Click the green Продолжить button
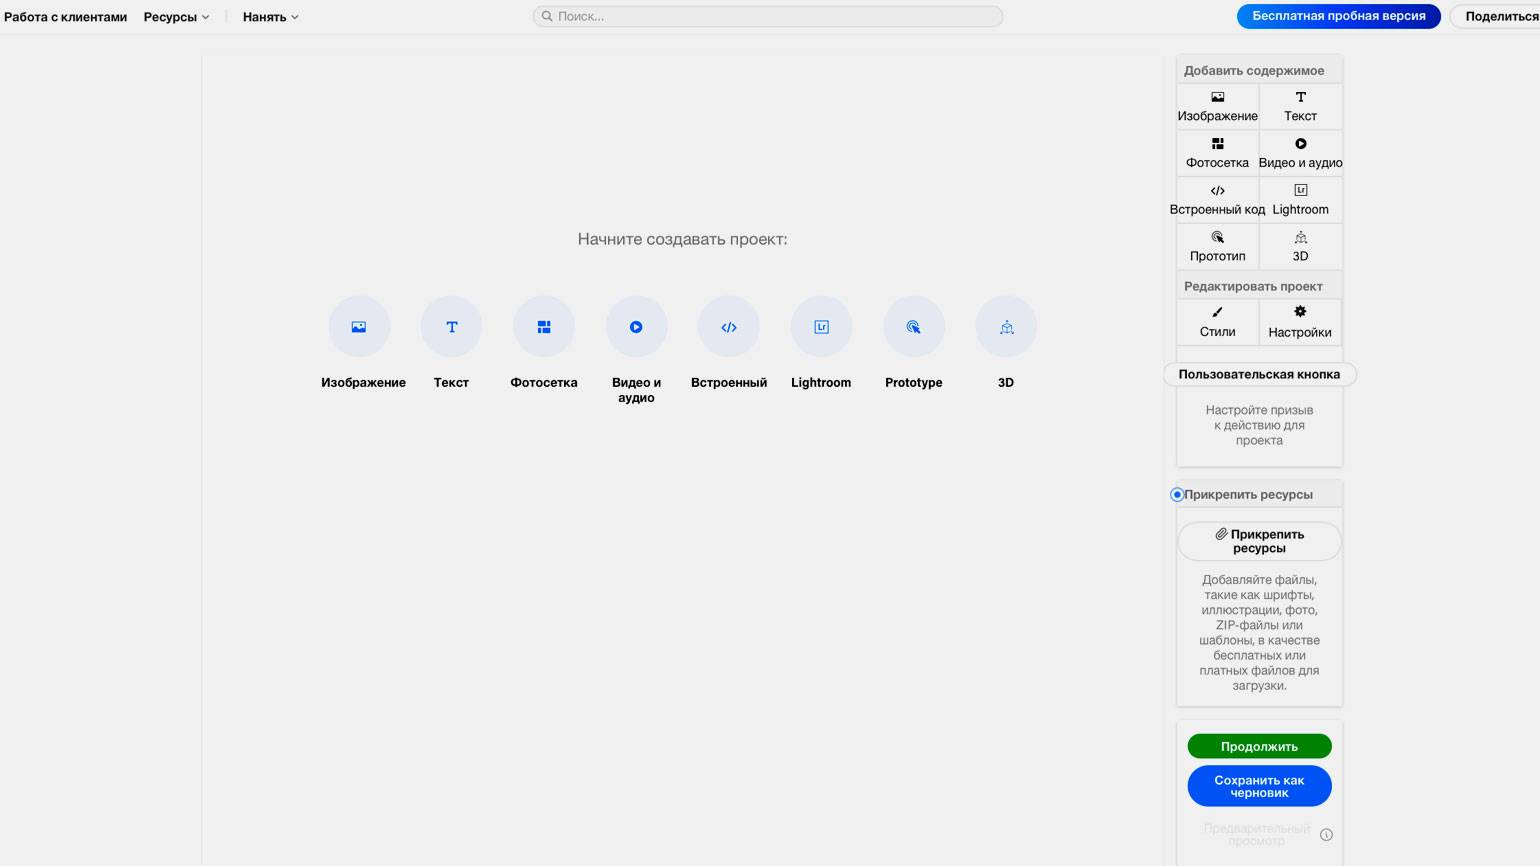 (x=1259, y=747)
